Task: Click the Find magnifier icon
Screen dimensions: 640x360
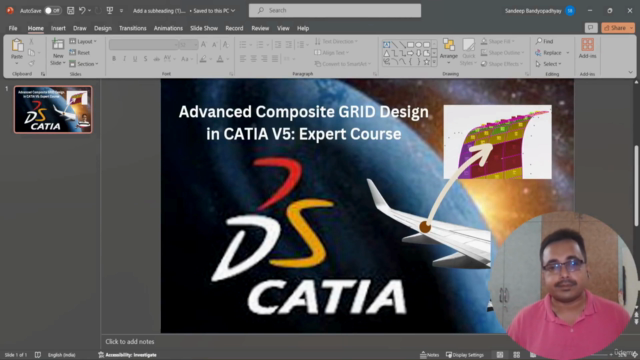Action: (539, 41)
